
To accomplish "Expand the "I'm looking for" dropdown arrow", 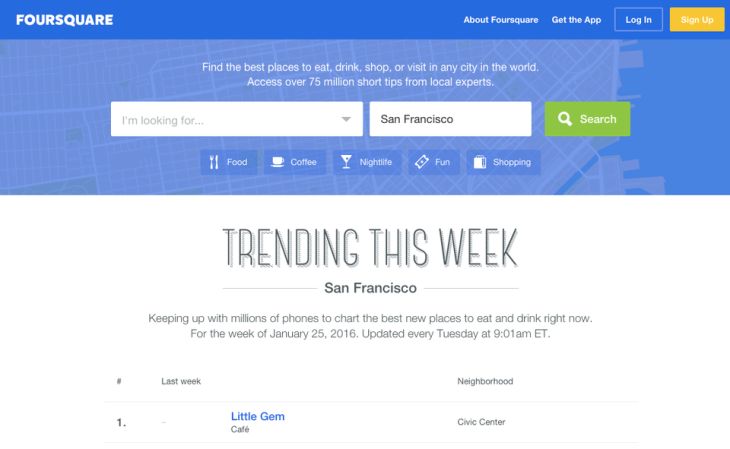I will coord(347,119).
